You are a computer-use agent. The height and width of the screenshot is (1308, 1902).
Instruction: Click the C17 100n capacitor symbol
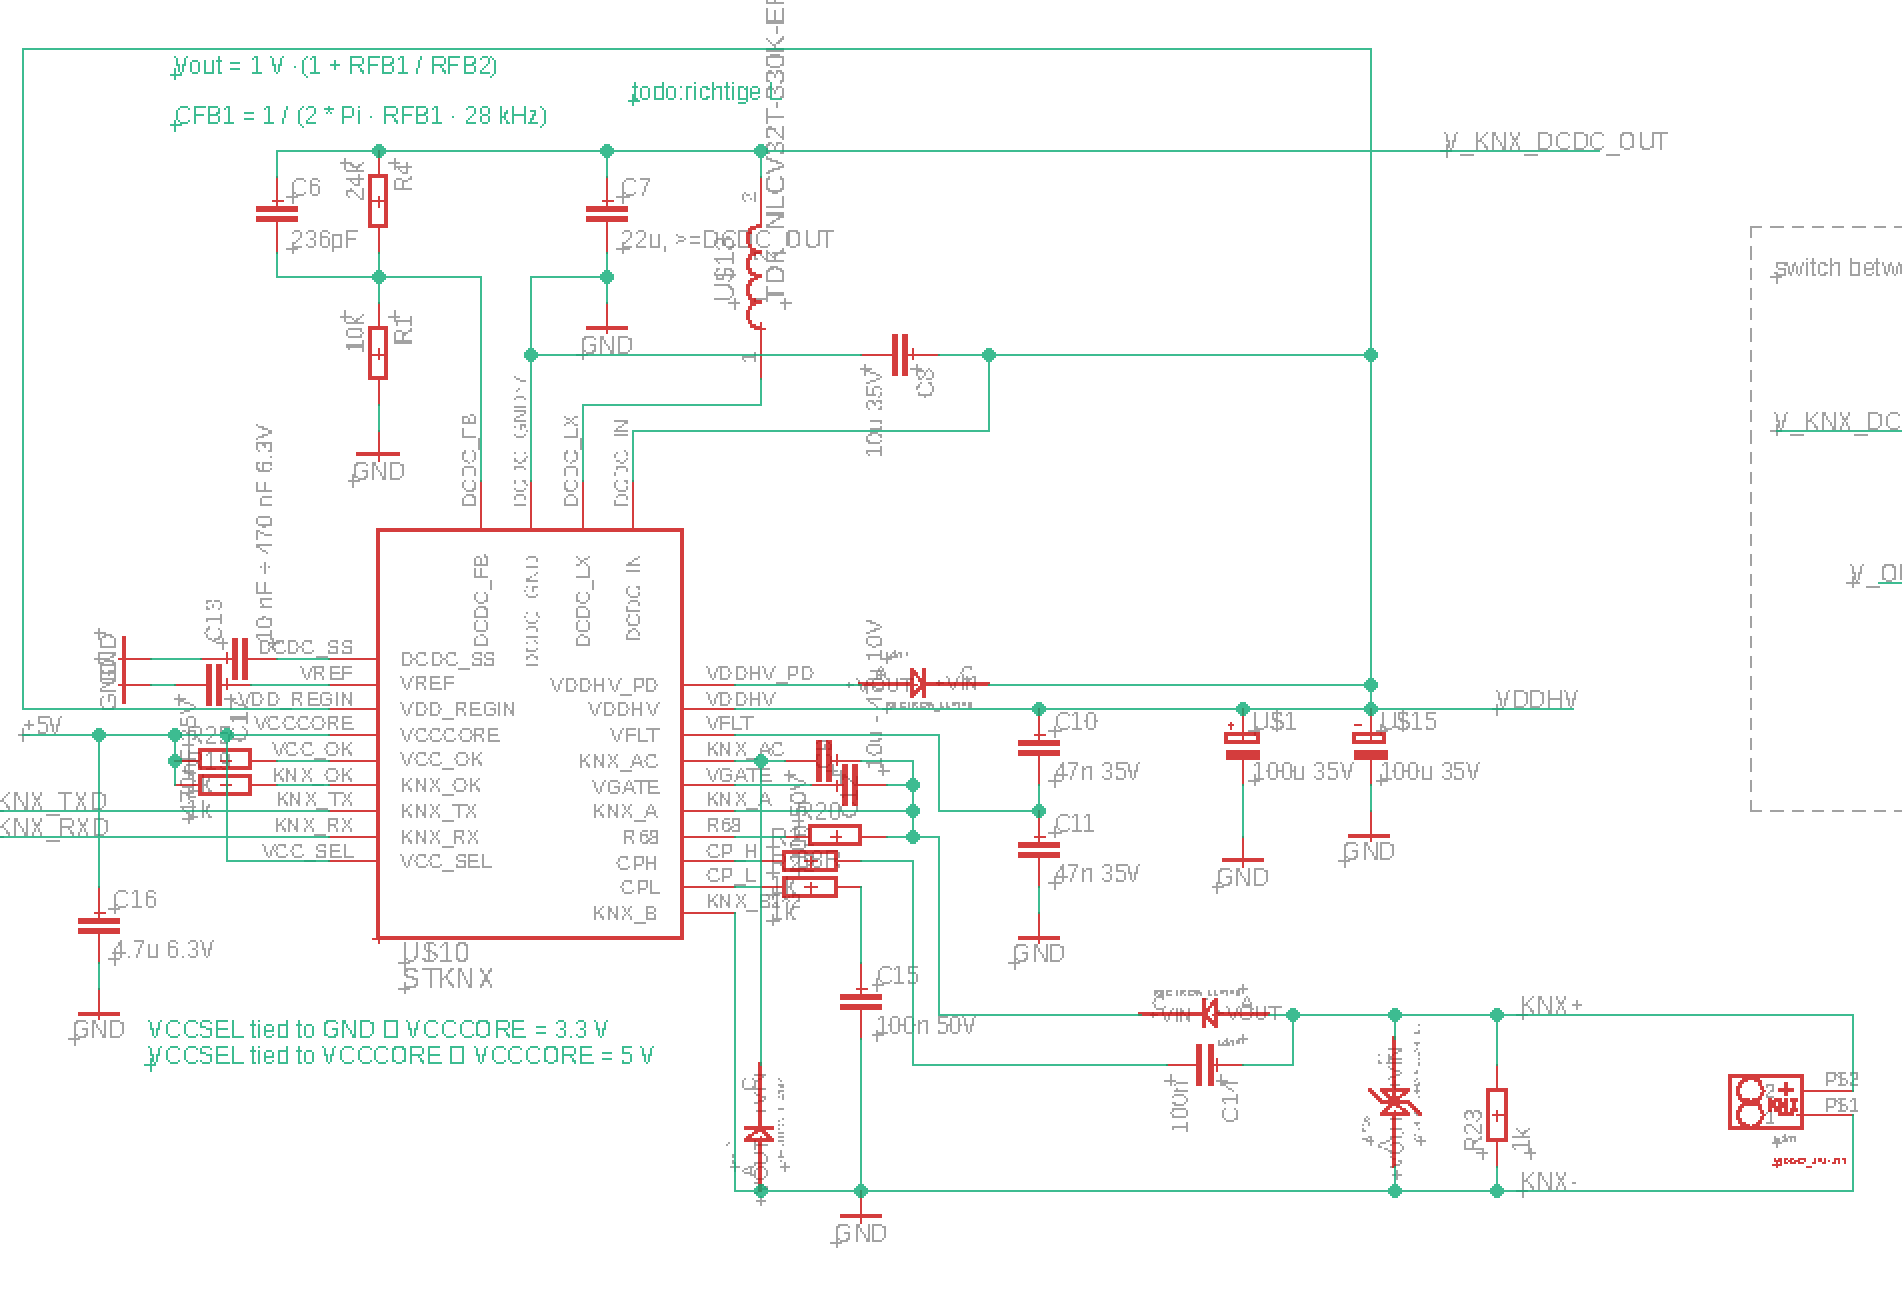tap(1207, 1065)
